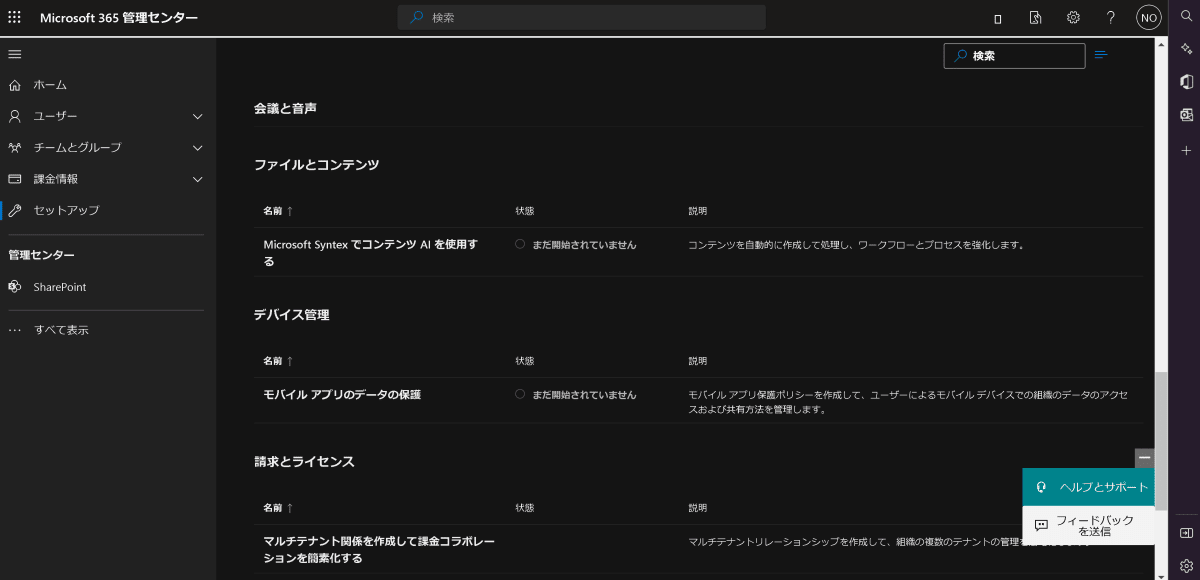
Task: Click the ユーザー person icon
Action: [x=15, y=116]
